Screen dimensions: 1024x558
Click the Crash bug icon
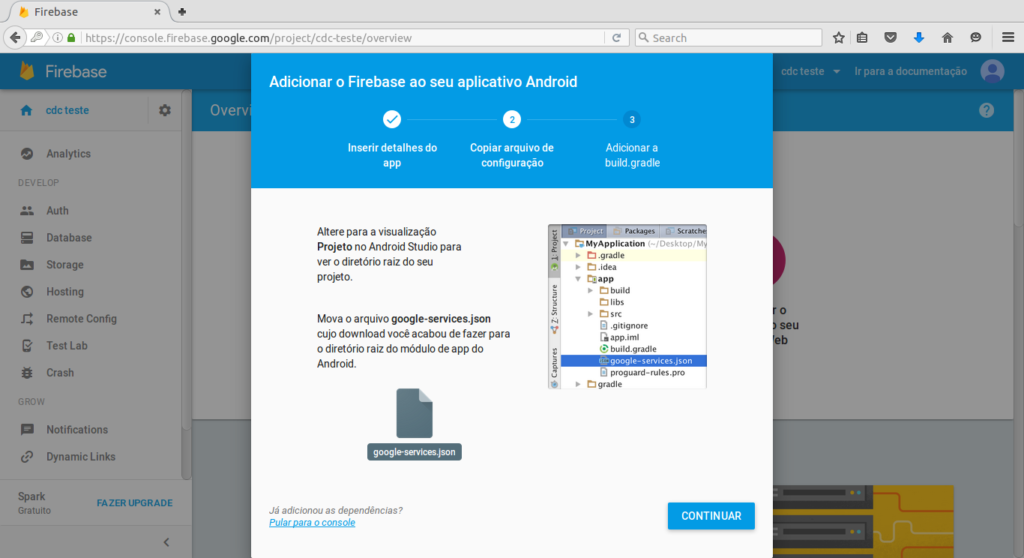pos(27,372)
